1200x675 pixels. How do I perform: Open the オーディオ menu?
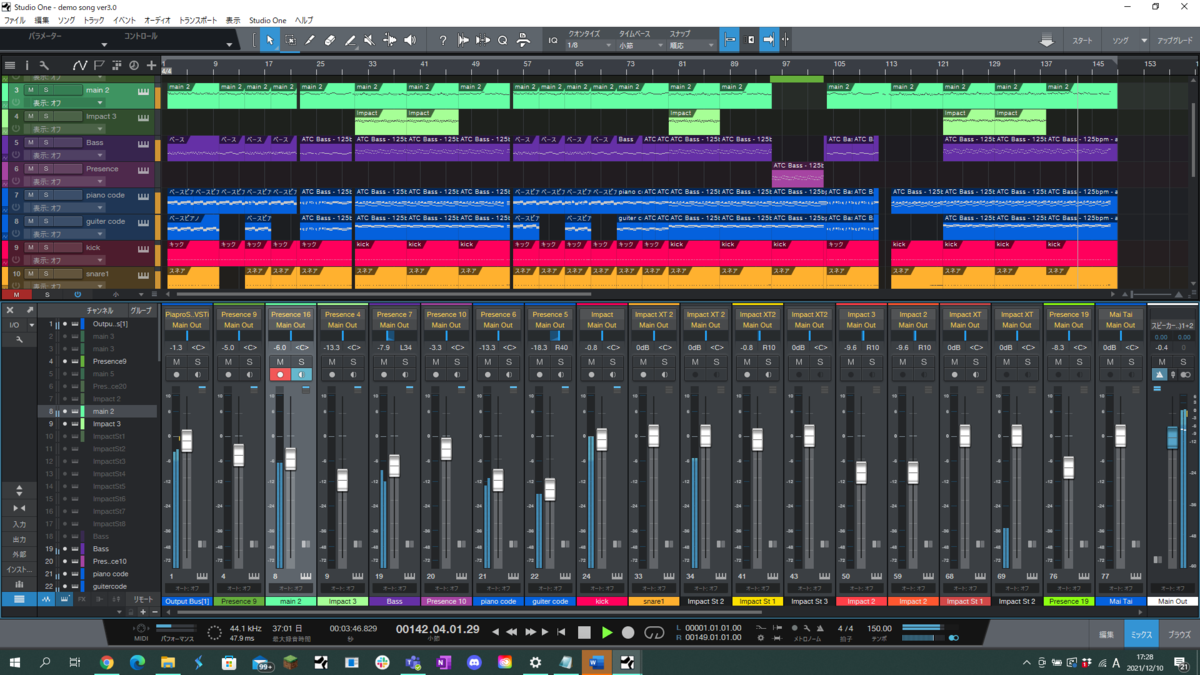point(157,20)
